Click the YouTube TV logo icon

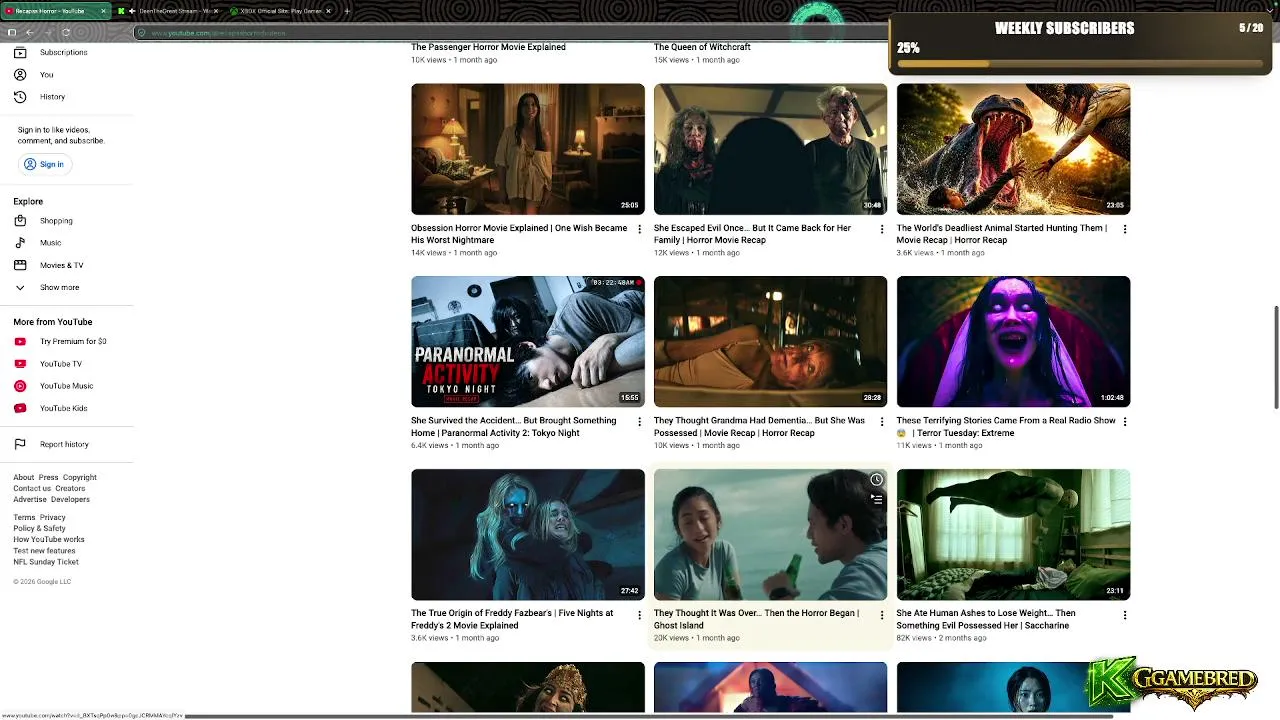click(20, 364)
